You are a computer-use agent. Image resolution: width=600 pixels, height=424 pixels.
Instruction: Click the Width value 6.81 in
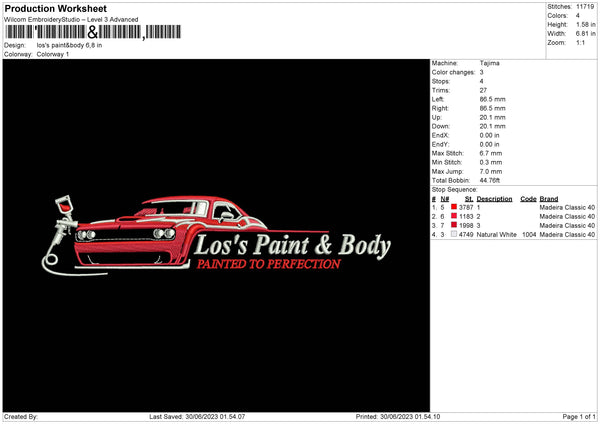coord(585,34)
